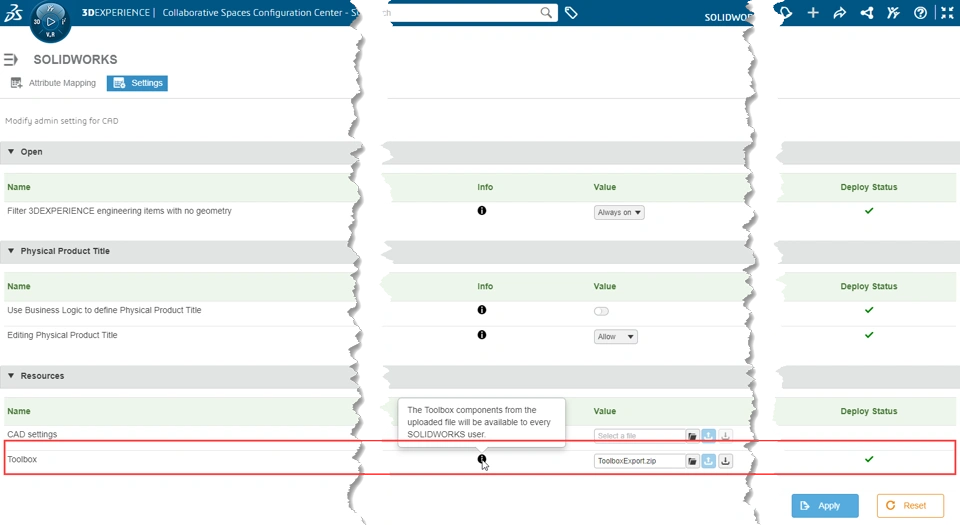The width and height of the screenshot is (960, 525).
Task: Click the search magnifier icon
Action: pyautogui.click(x=546, y=13)
